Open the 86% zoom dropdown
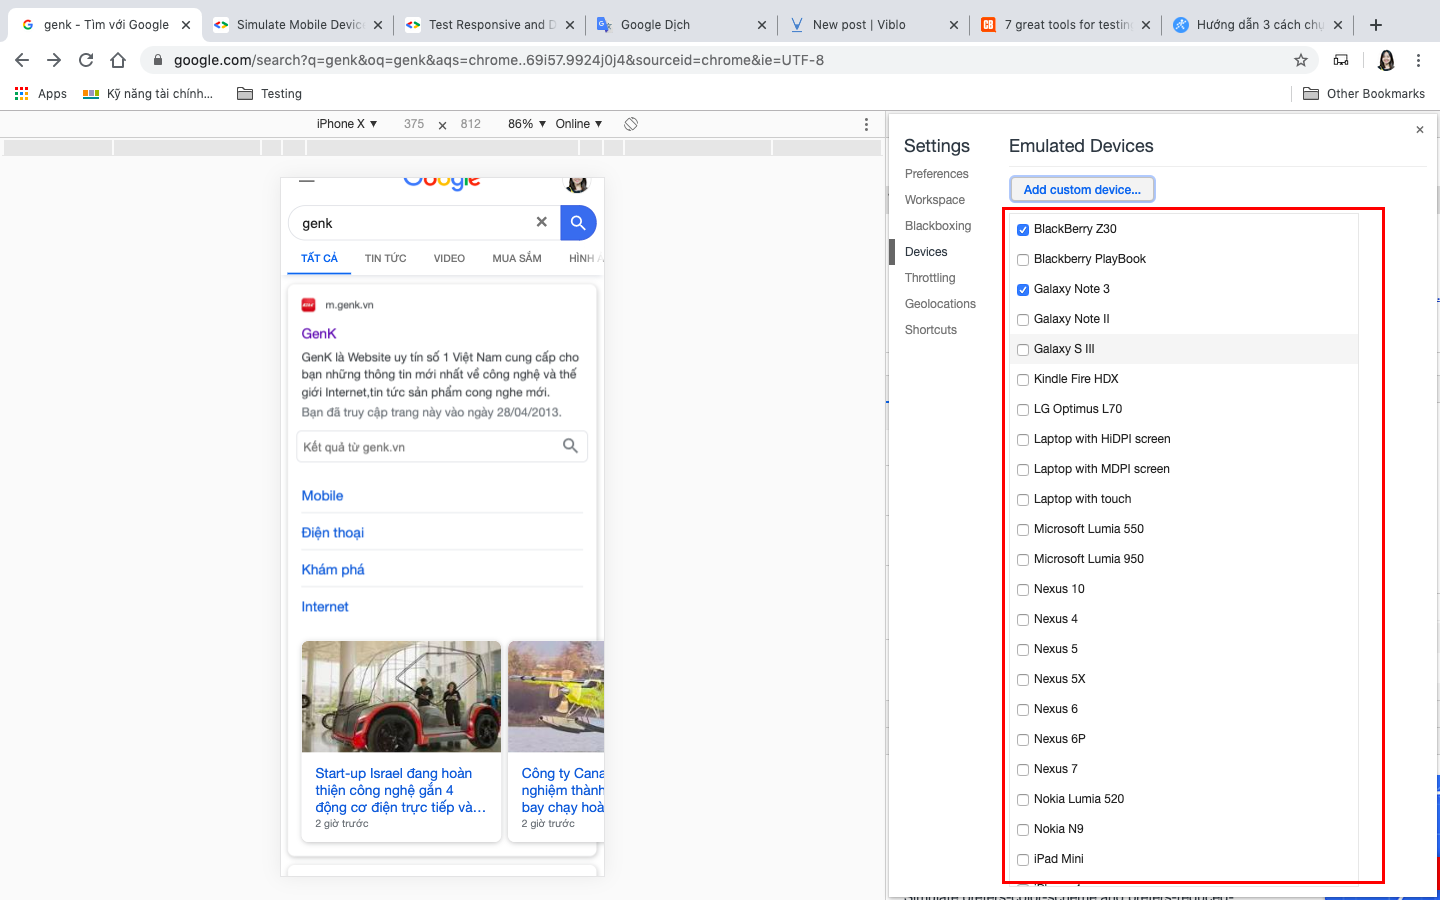The width and height of the screenshot is (1440, 900). point(527,124)
